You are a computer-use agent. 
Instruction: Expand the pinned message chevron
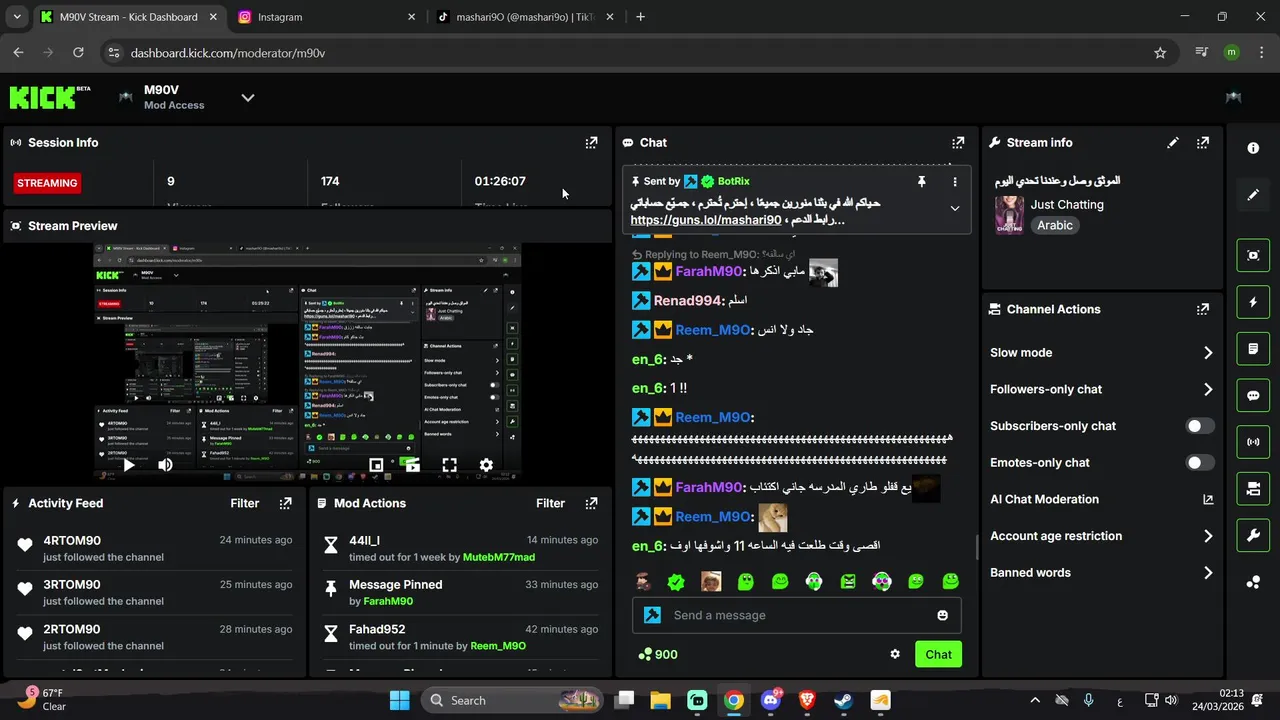click(955, 209)
